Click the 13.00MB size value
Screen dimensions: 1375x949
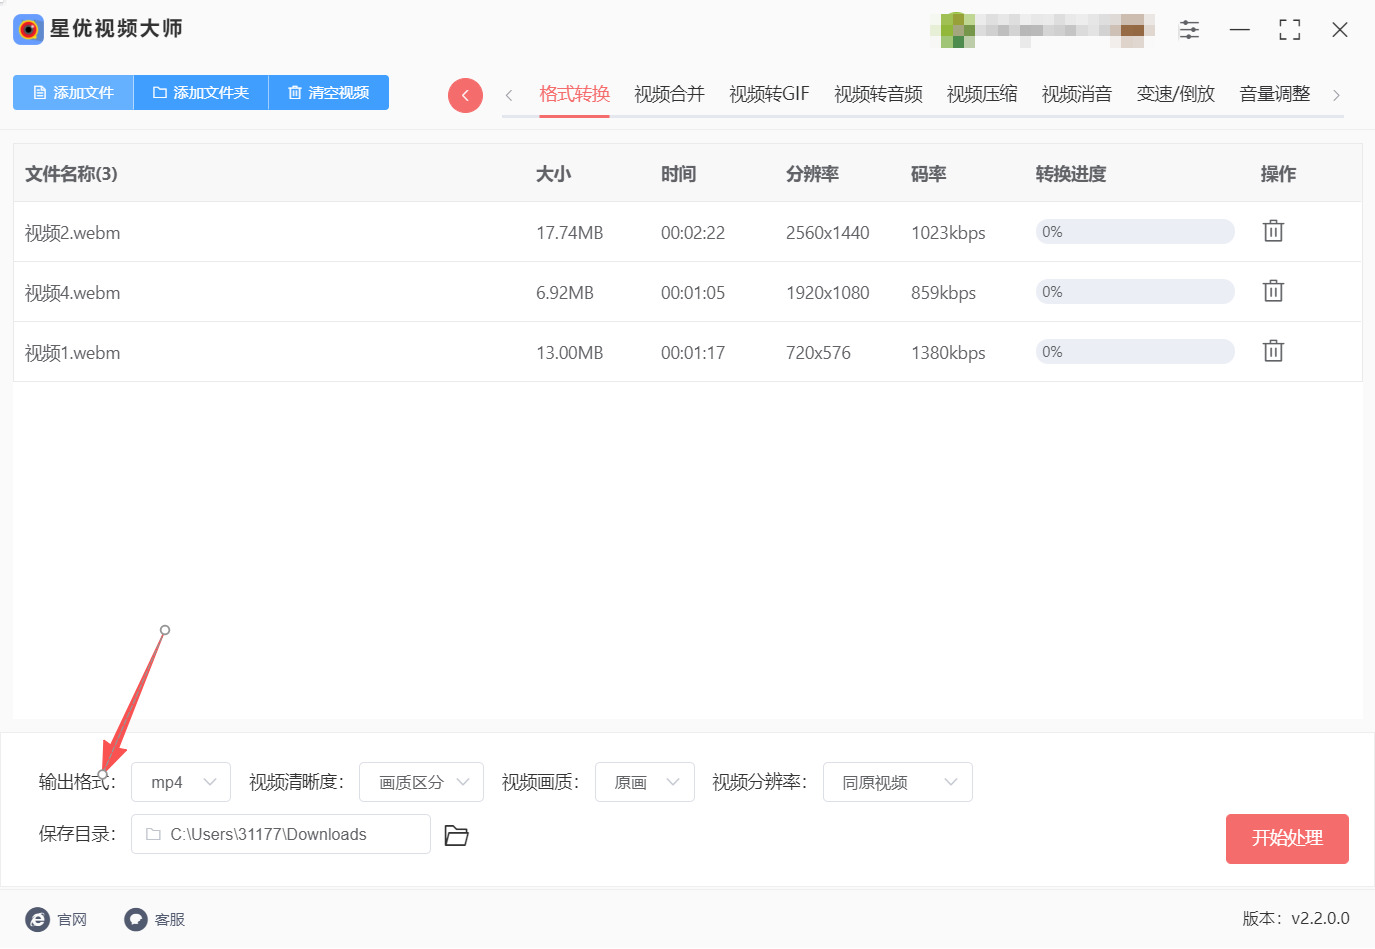pyautogui.click(x=570, y=353)
